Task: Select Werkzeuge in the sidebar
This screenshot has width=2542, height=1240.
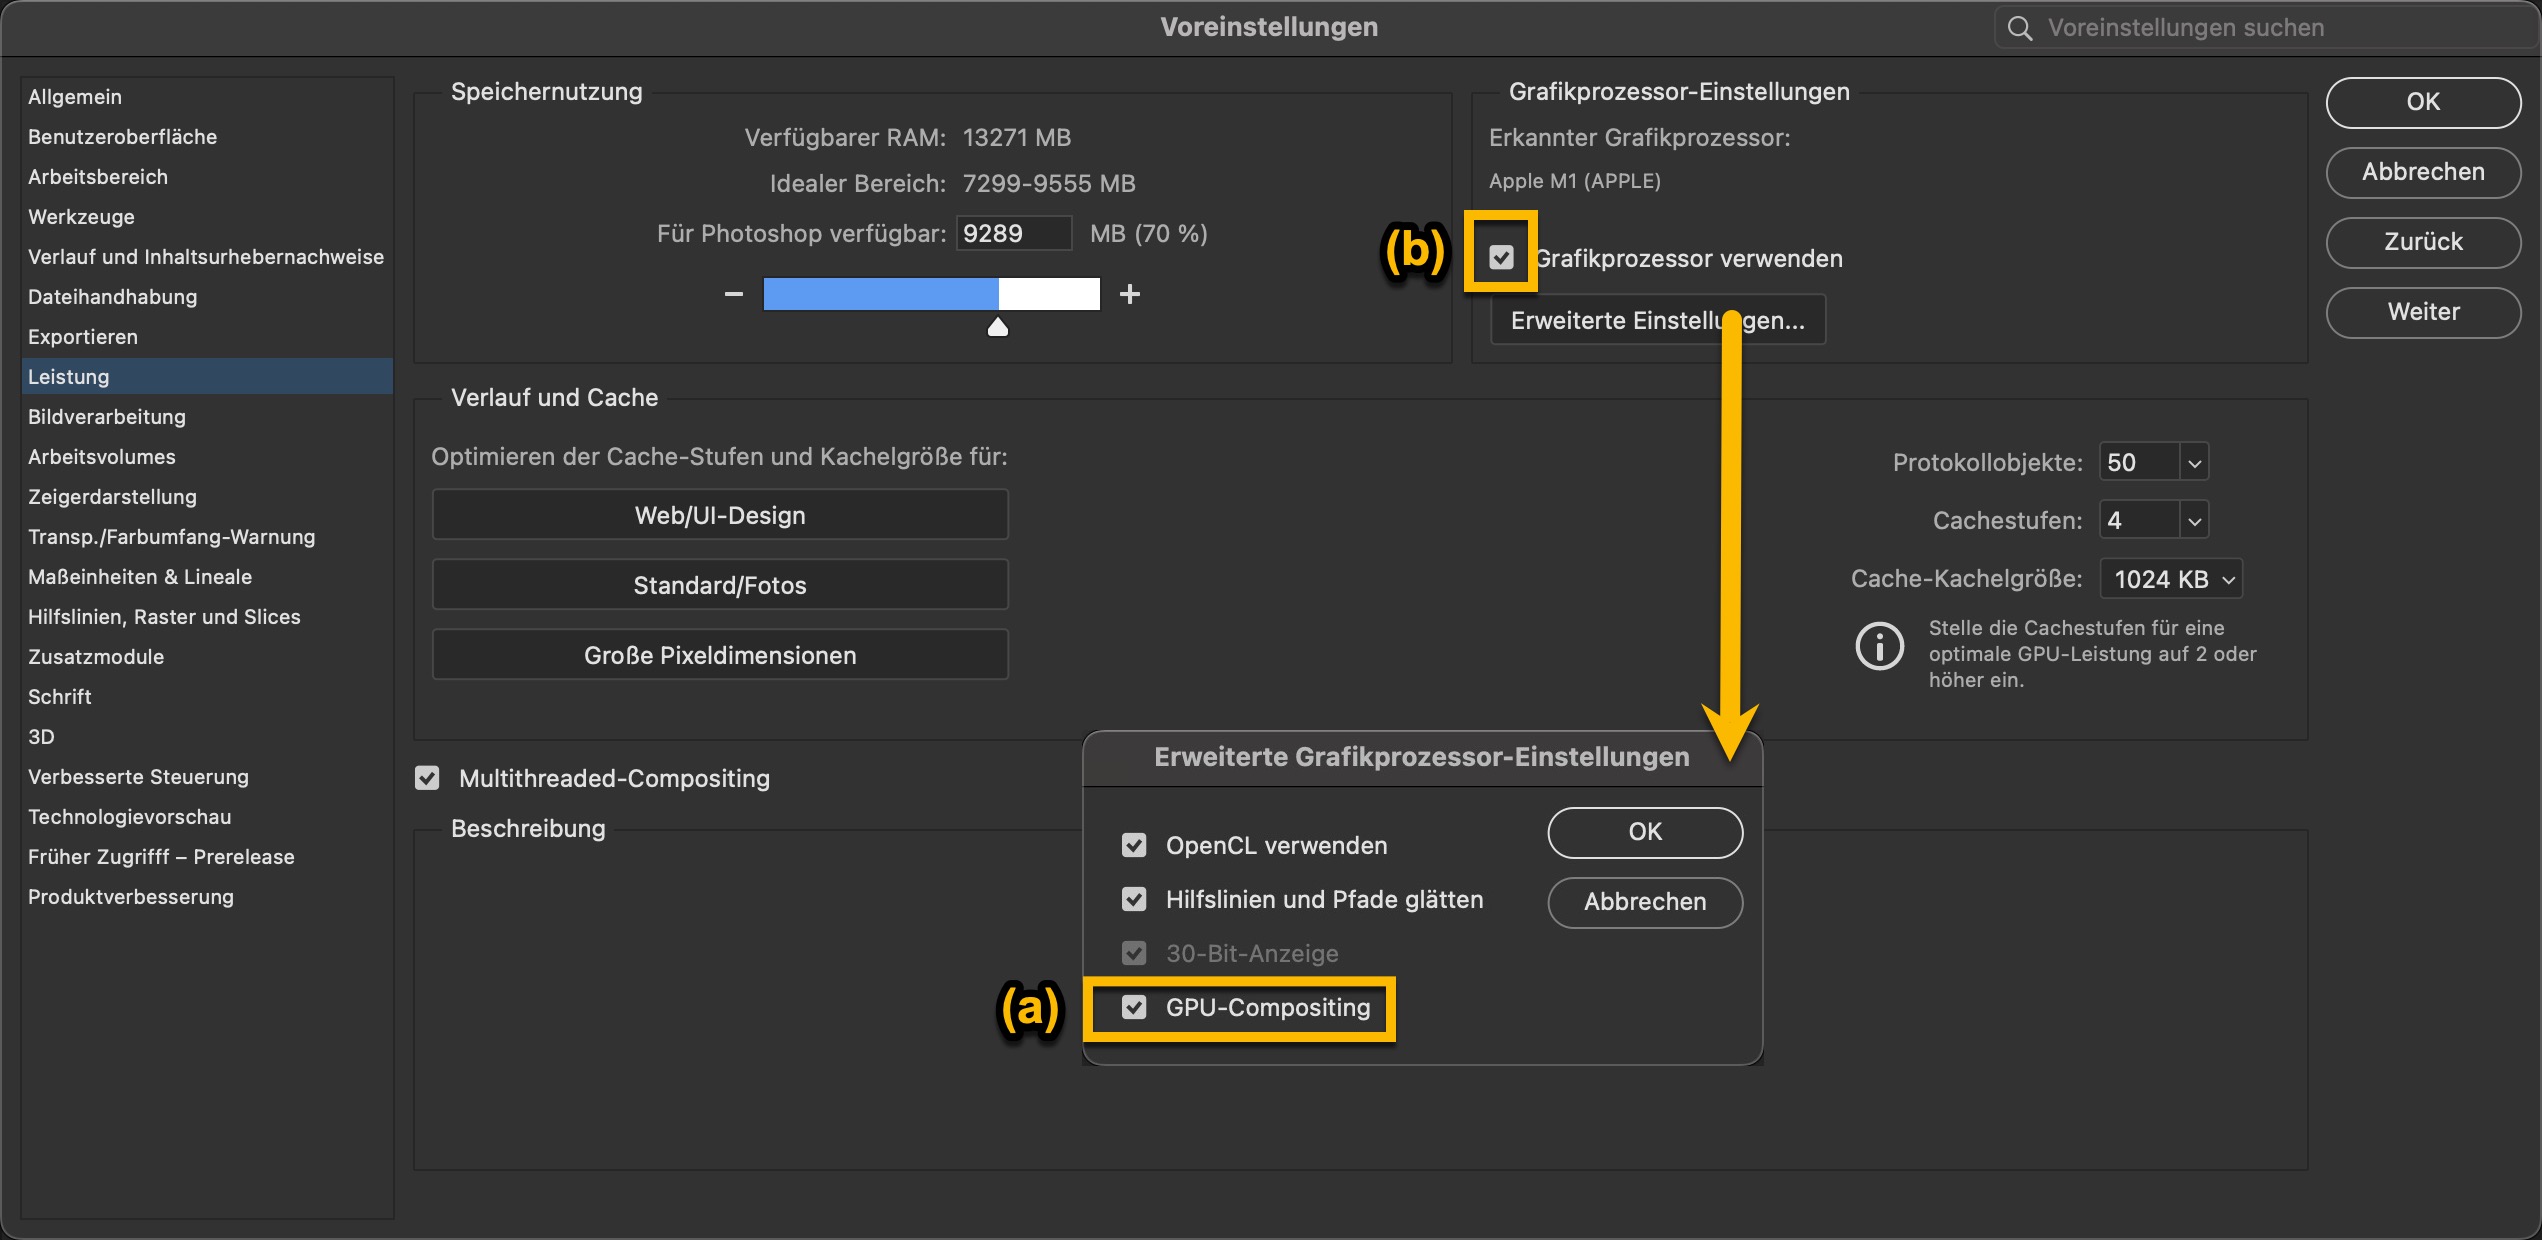Action: (81, 217)
